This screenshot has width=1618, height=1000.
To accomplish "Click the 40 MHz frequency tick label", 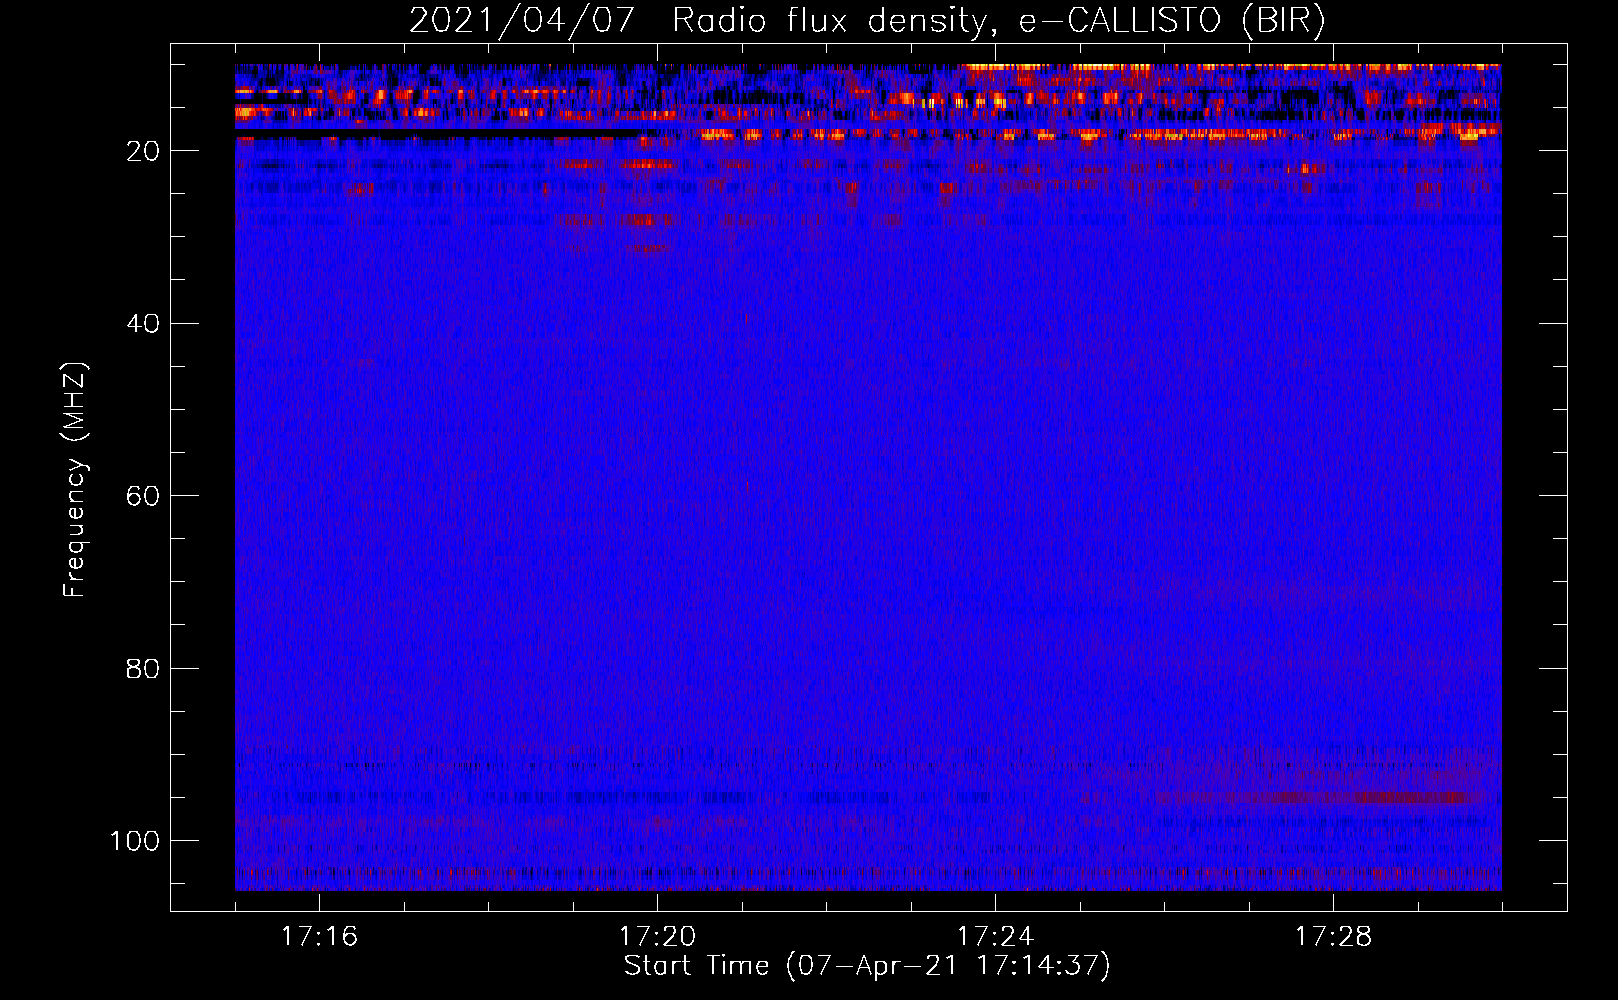I will pos(143,324).
